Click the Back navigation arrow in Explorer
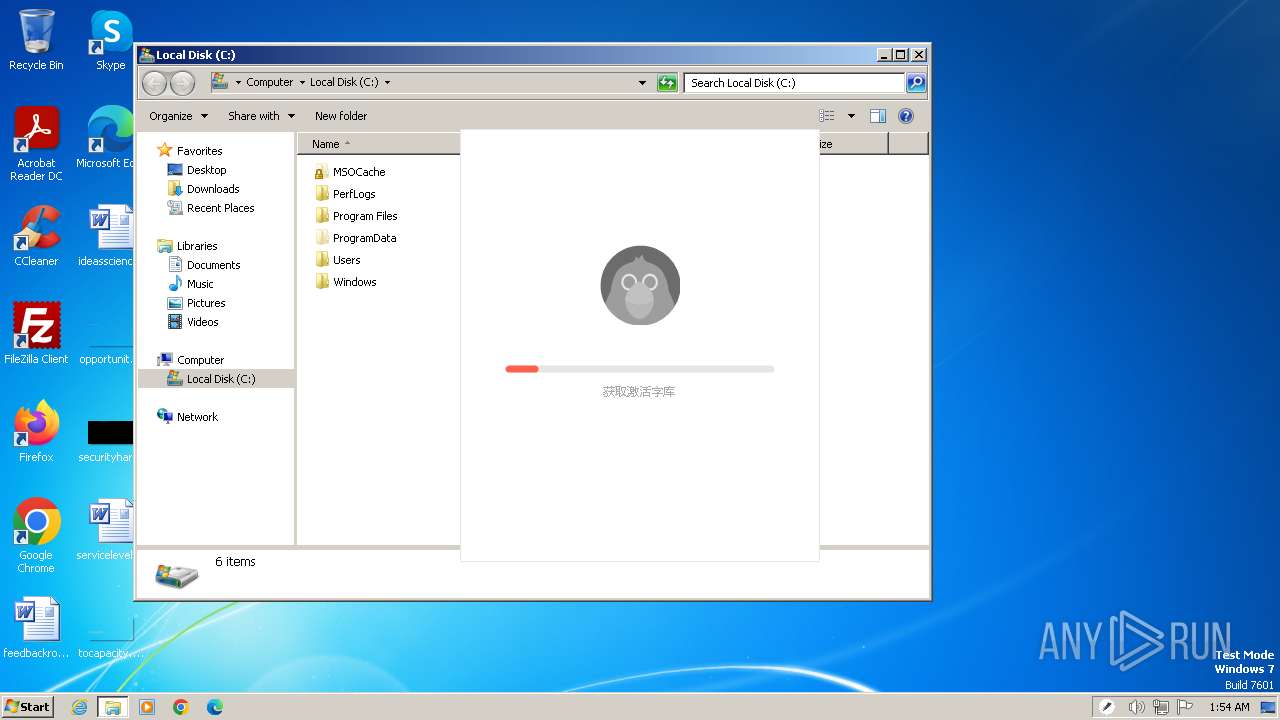 [155, 83]
